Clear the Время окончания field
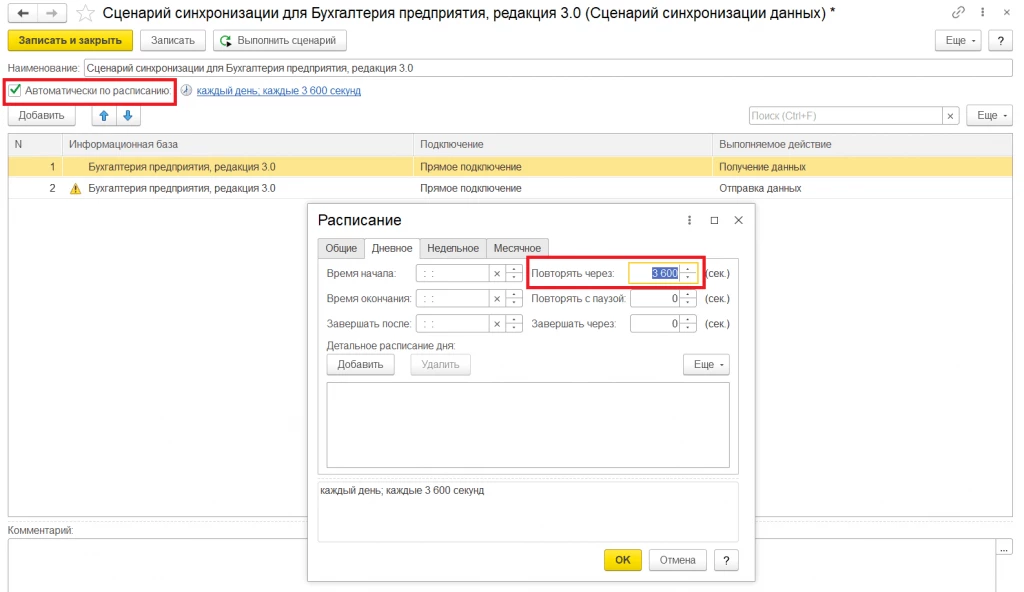This screenshot has width=1024, height=592. pyautogui.click(x=497, y=299)
